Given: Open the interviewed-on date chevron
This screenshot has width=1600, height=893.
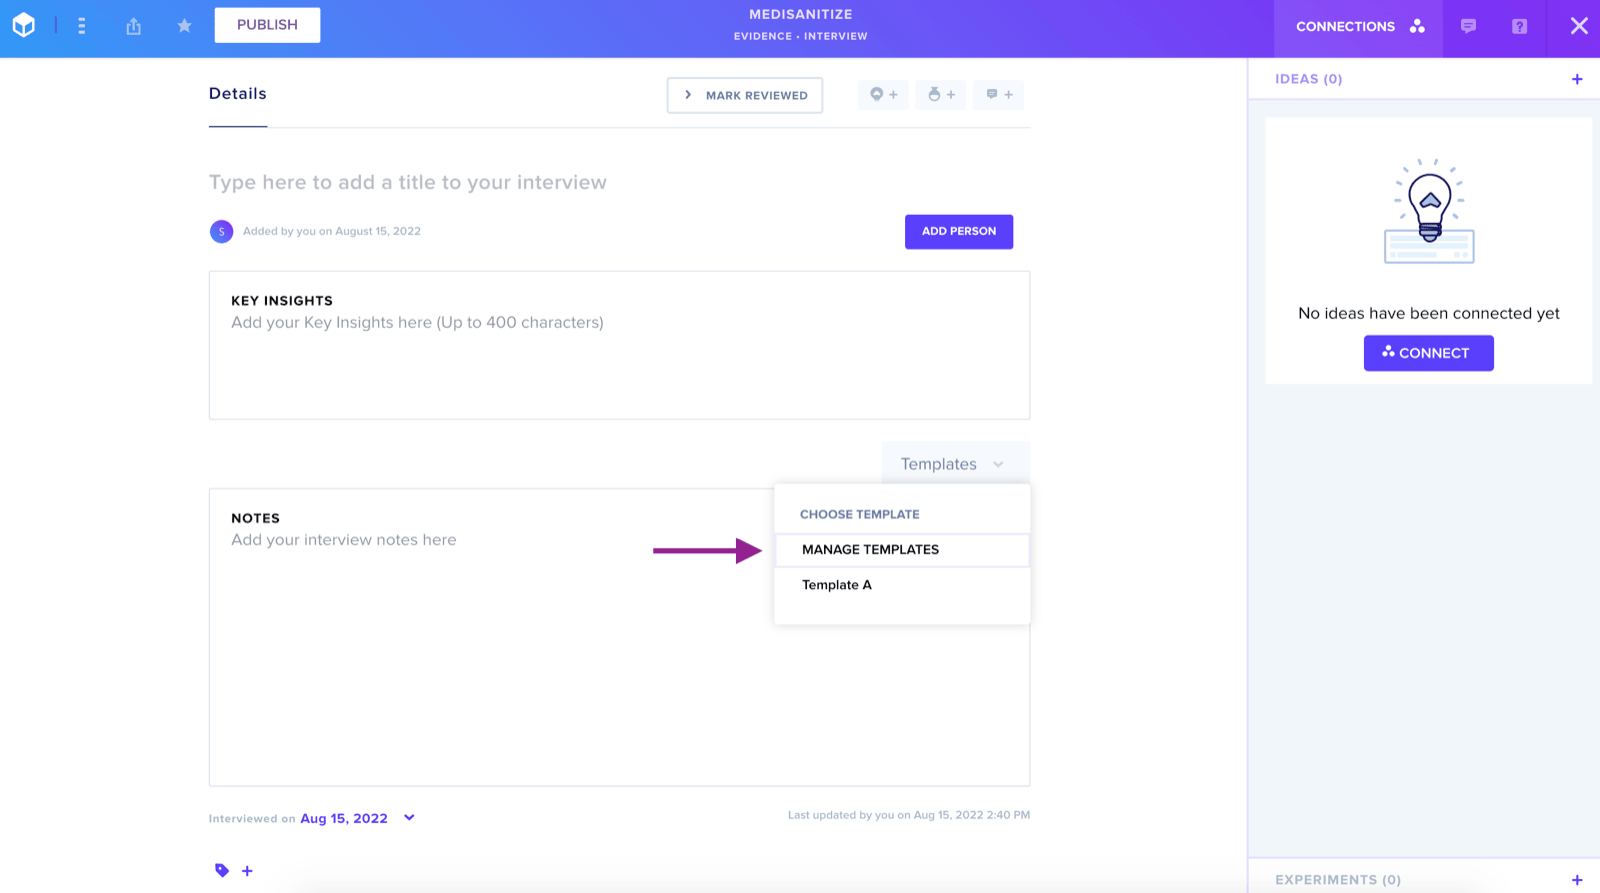Looking at the screenshot, I should point(409,818).
